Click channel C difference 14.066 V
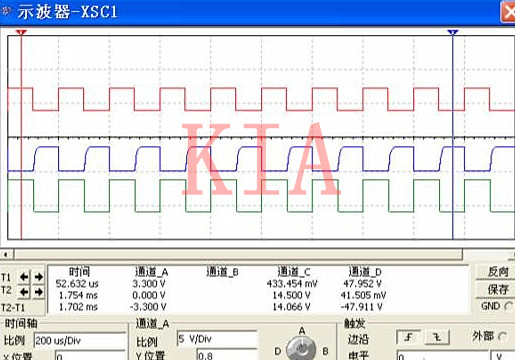This screenshot has width=515, height=360. point(291,307)
